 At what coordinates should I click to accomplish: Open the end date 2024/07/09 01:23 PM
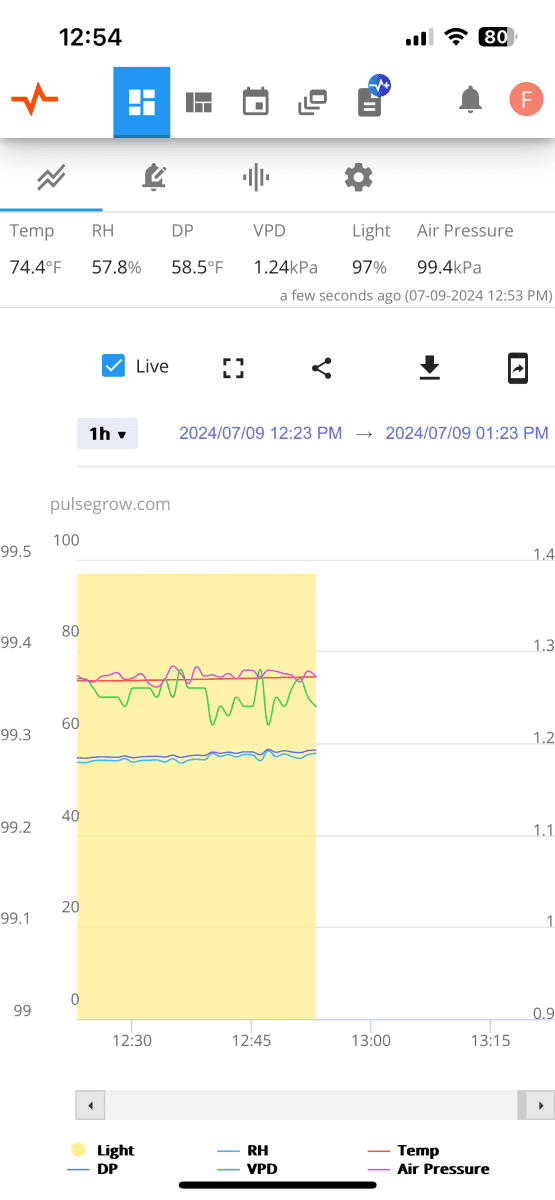click(467, 433)
